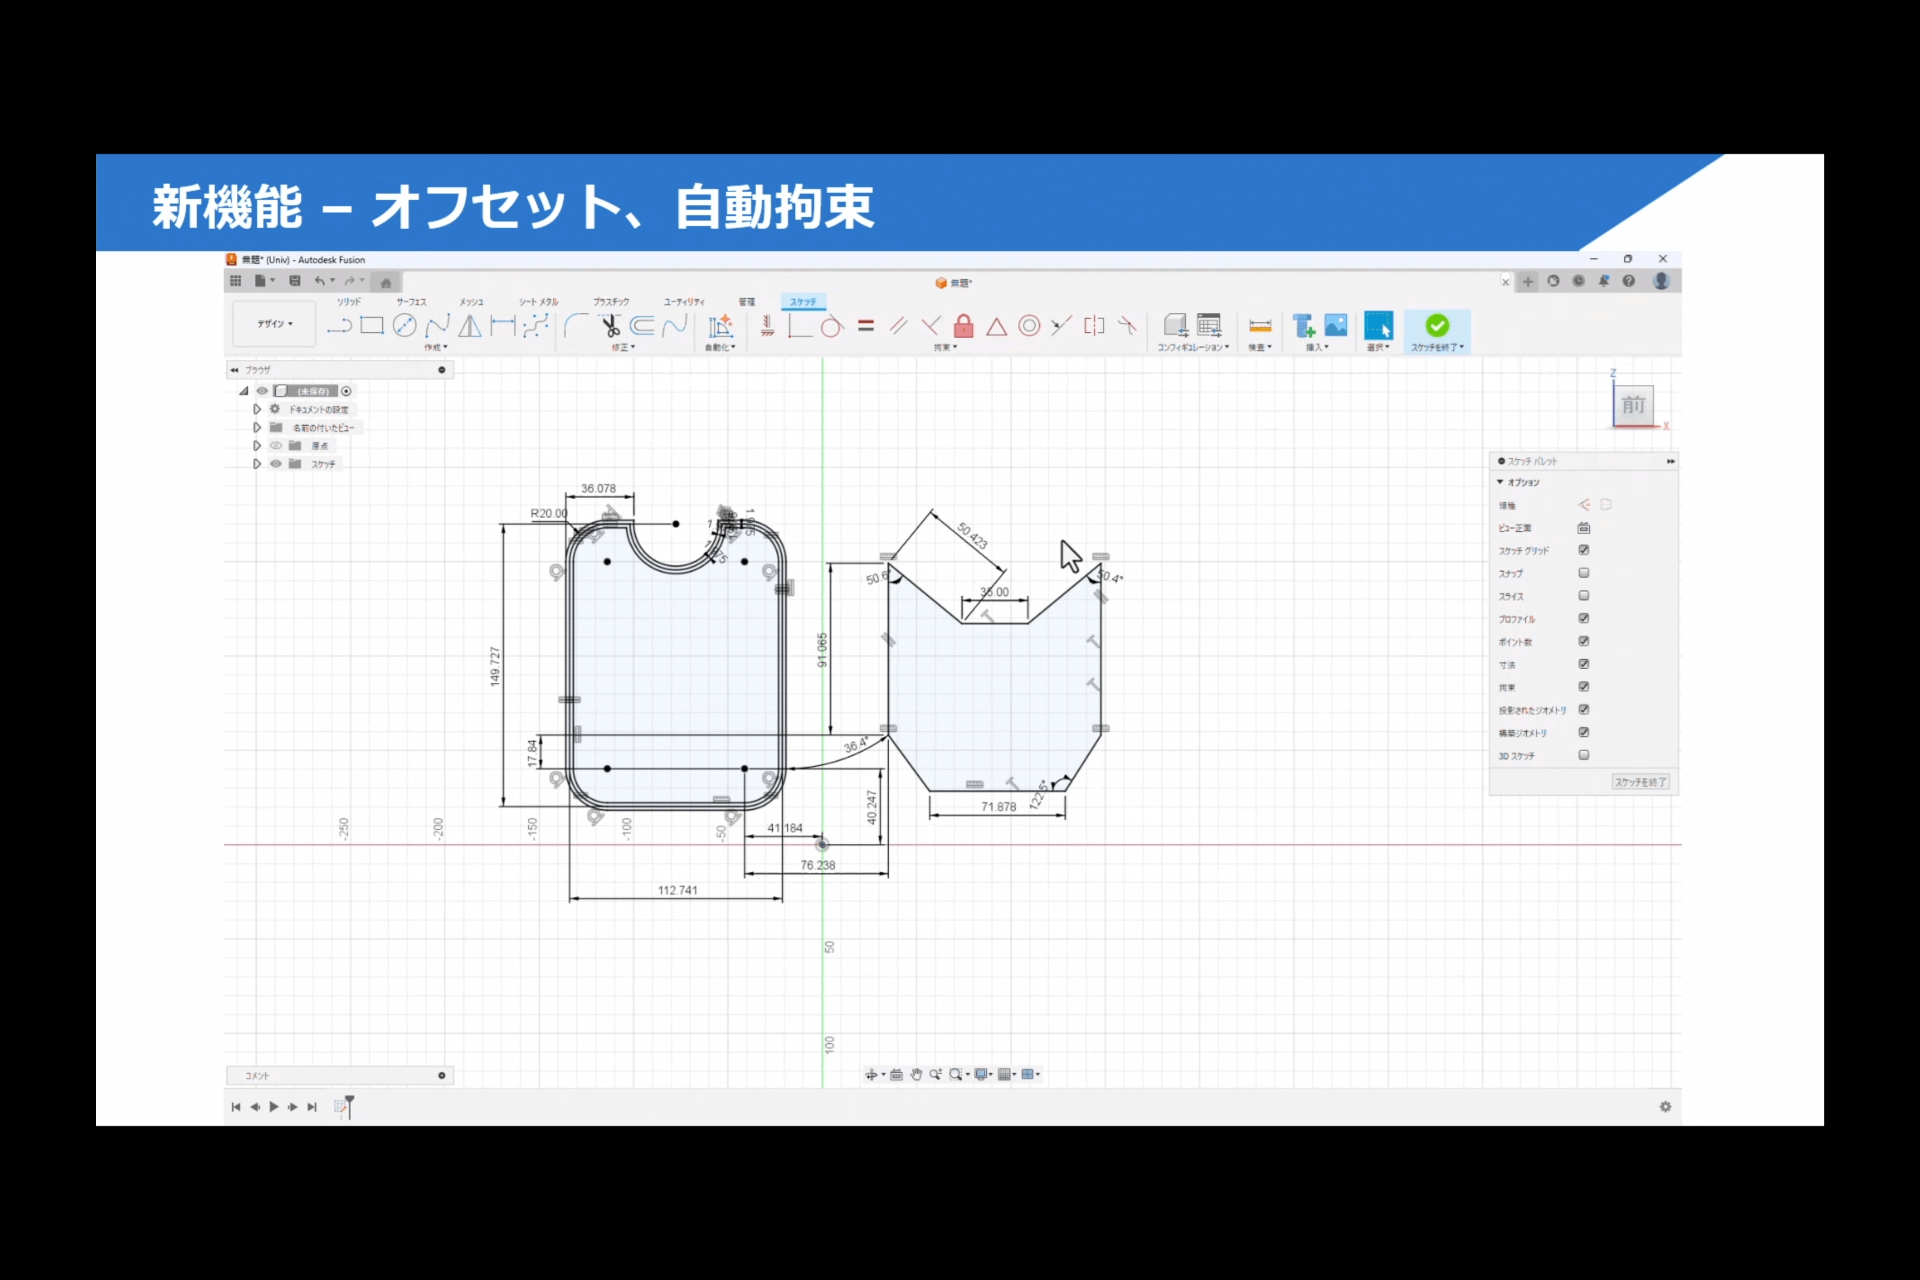The image size is (1920, 1280).
Task: Switch to the プラスチック tab
Action: point(611,302)
